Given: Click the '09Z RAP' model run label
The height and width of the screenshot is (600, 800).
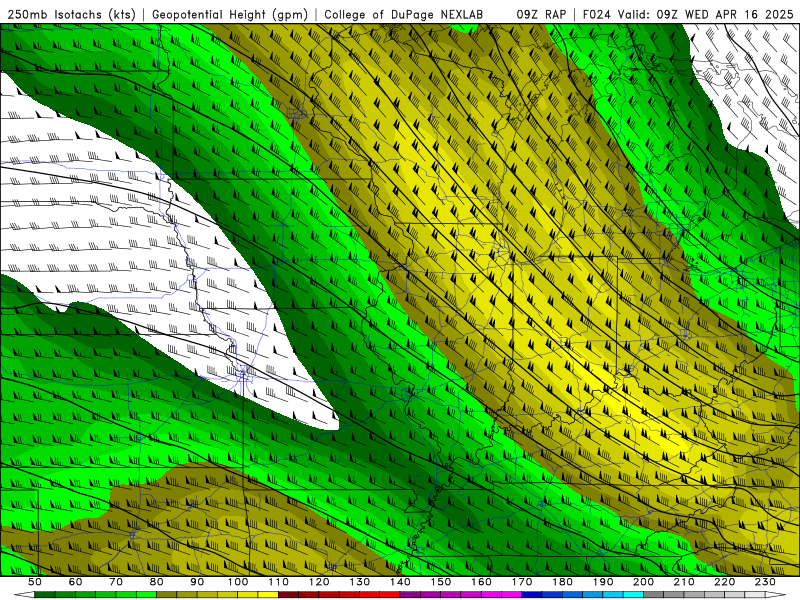Looking at the screenshot, I should tap(541, 14).
